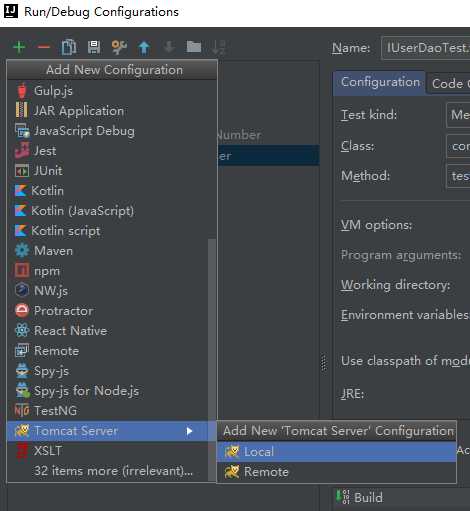Select the Kotlin configuration entry
The image size is (470, 511).
[112, 191]
